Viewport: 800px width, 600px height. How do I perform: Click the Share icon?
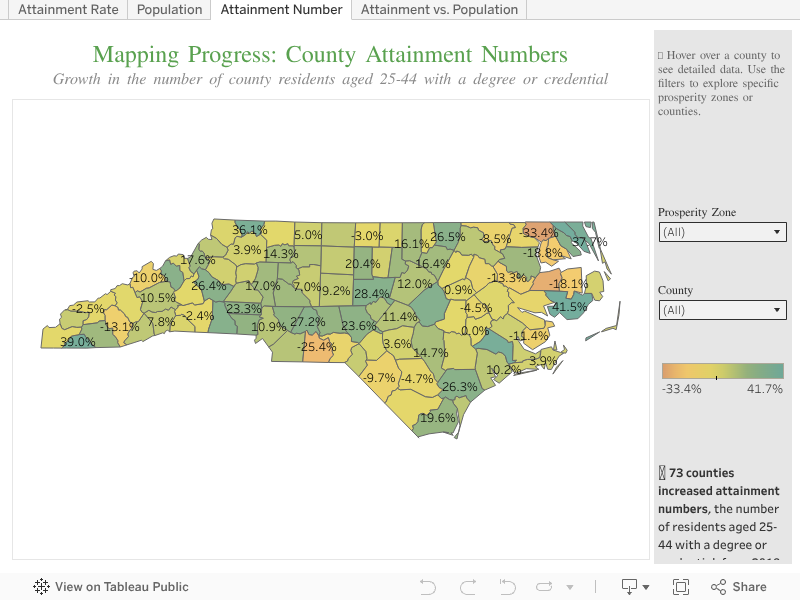738,587
